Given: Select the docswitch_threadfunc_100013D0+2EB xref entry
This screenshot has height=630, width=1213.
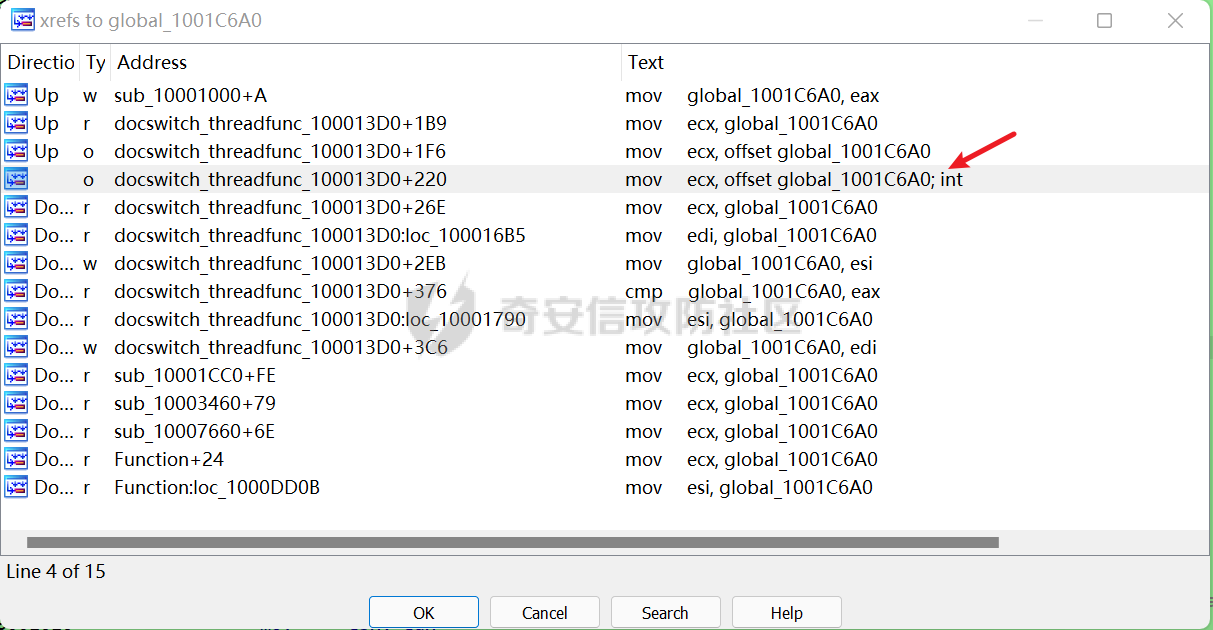Looking at the screenshot, I should pyautogui.click(x=280, y=264).
